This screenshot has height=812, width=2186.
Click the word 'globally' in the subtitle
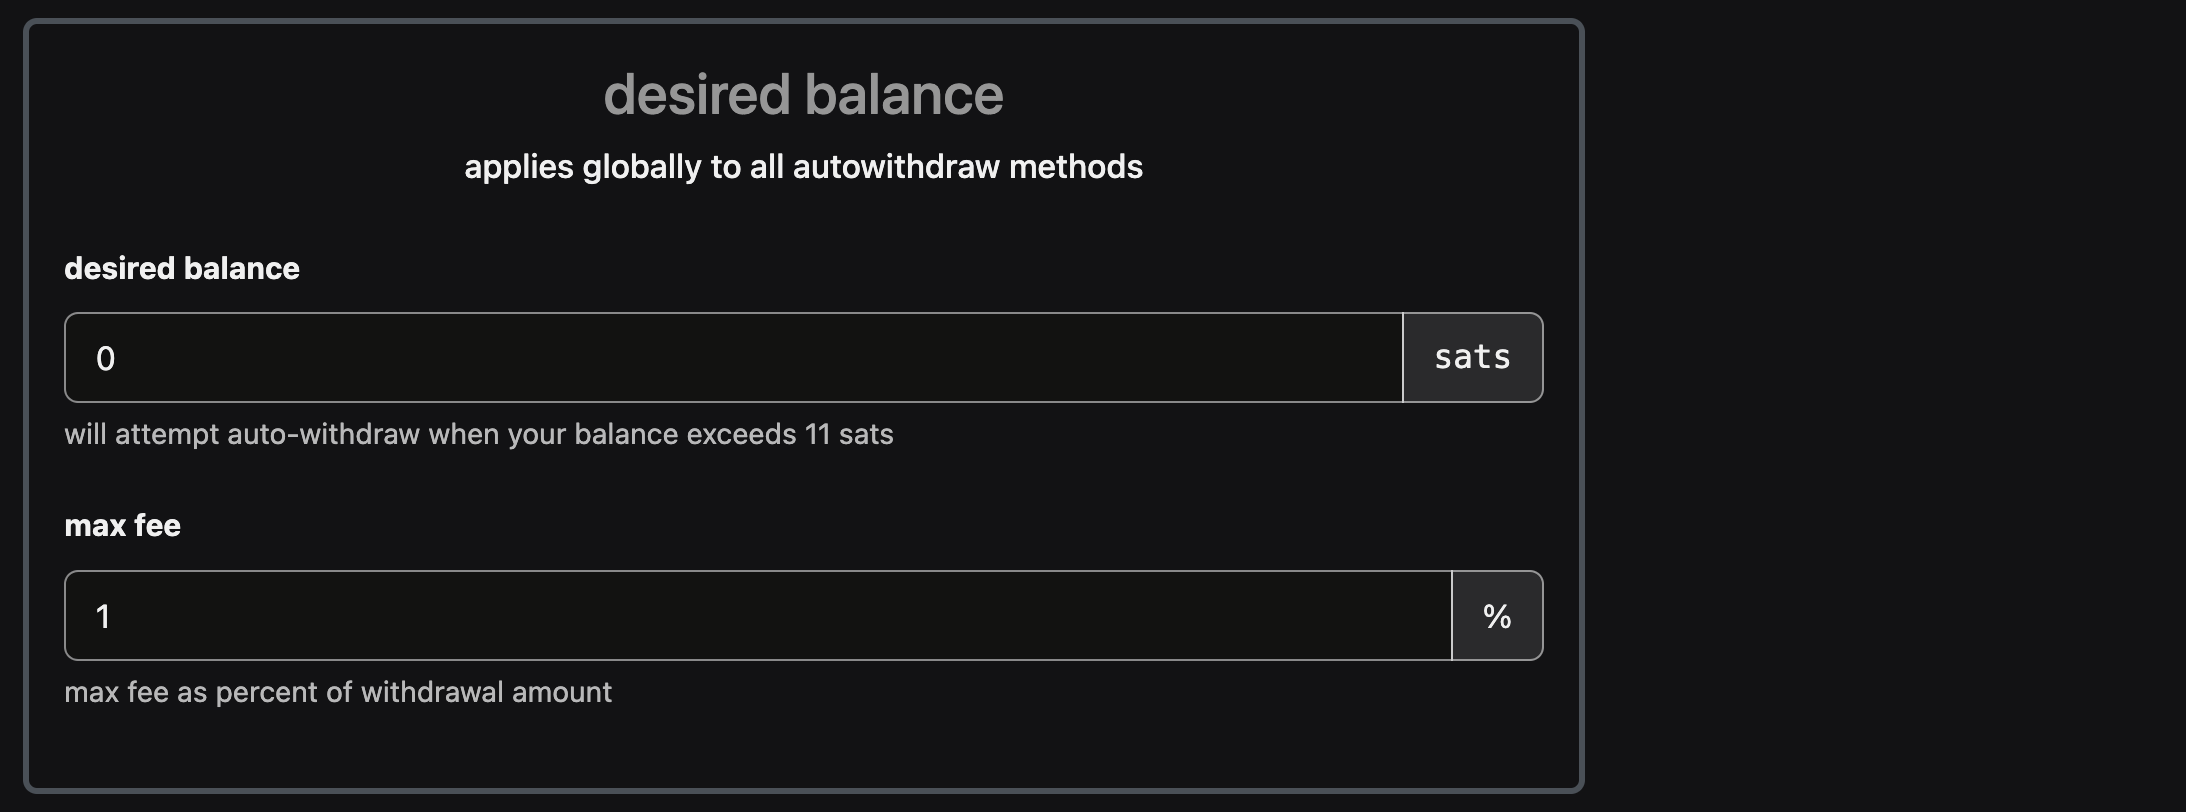642,167
